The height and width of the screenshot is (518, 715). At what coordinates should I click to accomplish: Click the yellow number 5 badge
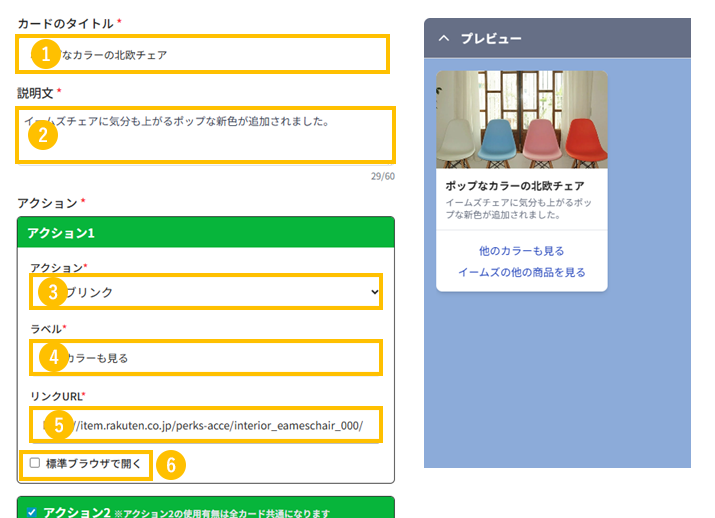click(59, 425)
